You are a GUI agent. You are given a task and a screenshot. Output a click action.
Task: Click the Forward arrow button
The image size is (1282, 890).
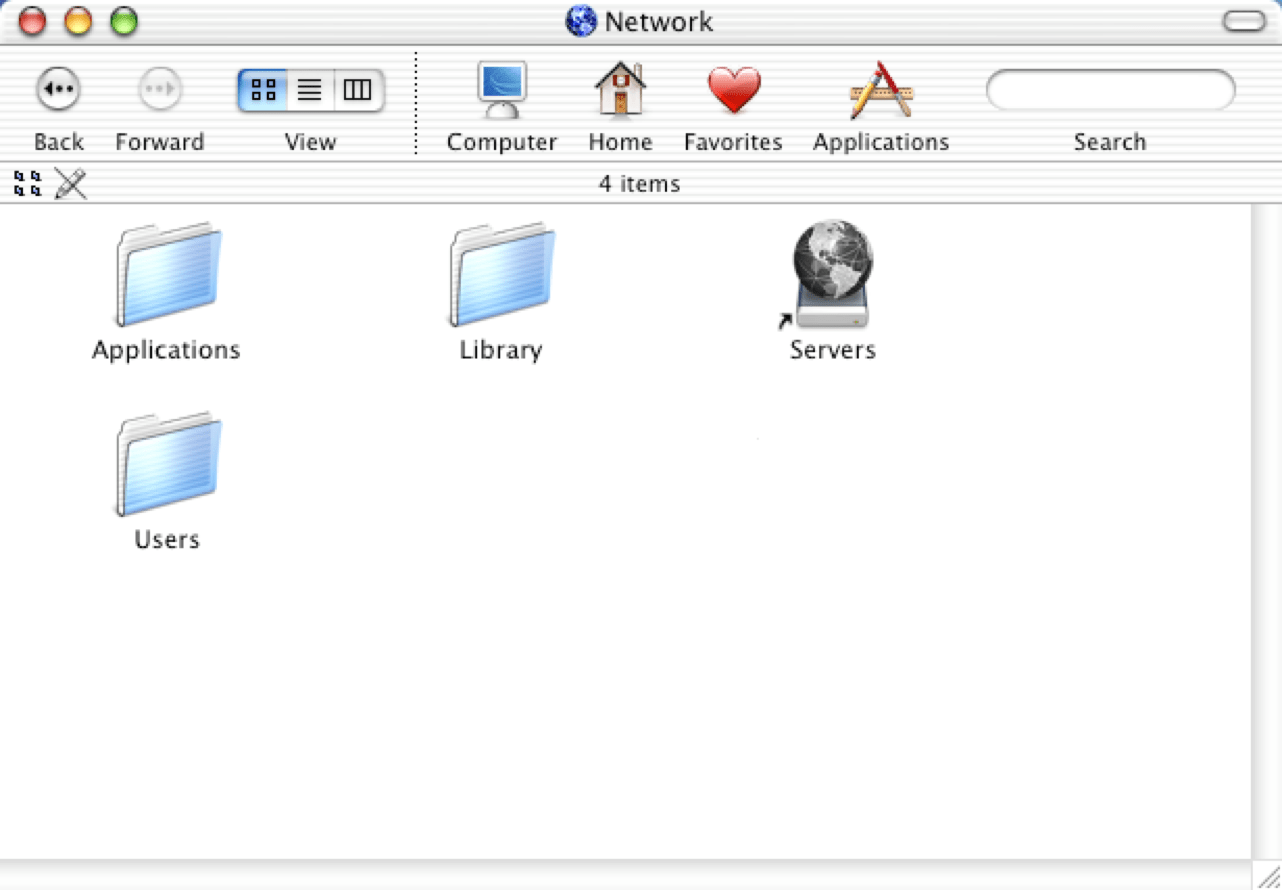[160, 90]
